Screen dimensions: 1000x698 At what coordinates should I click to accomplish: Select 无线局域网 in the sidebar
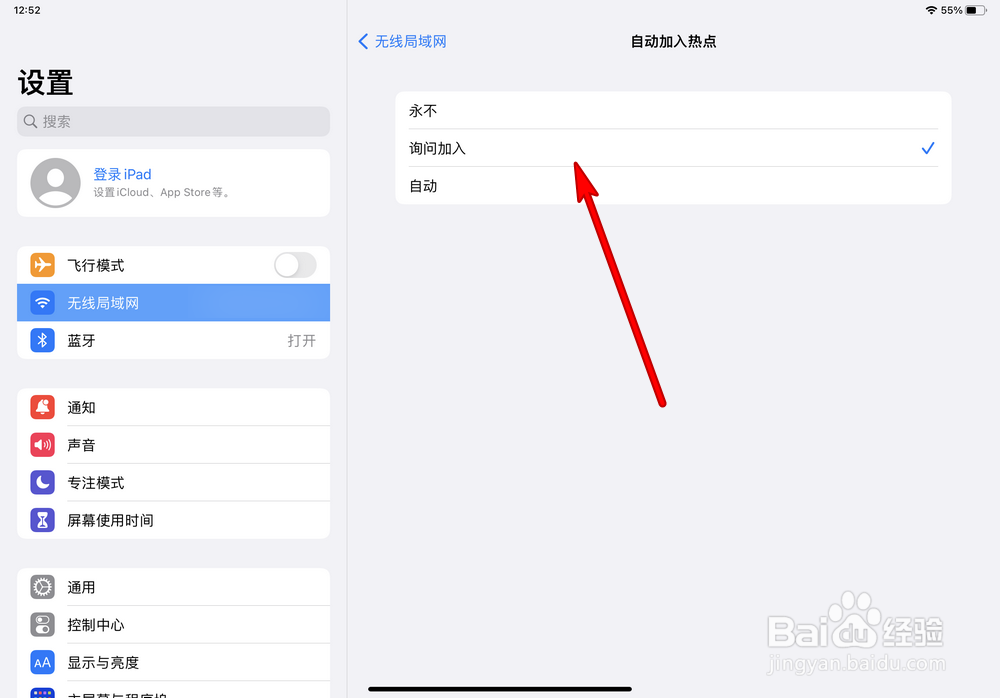pos(173,302)
